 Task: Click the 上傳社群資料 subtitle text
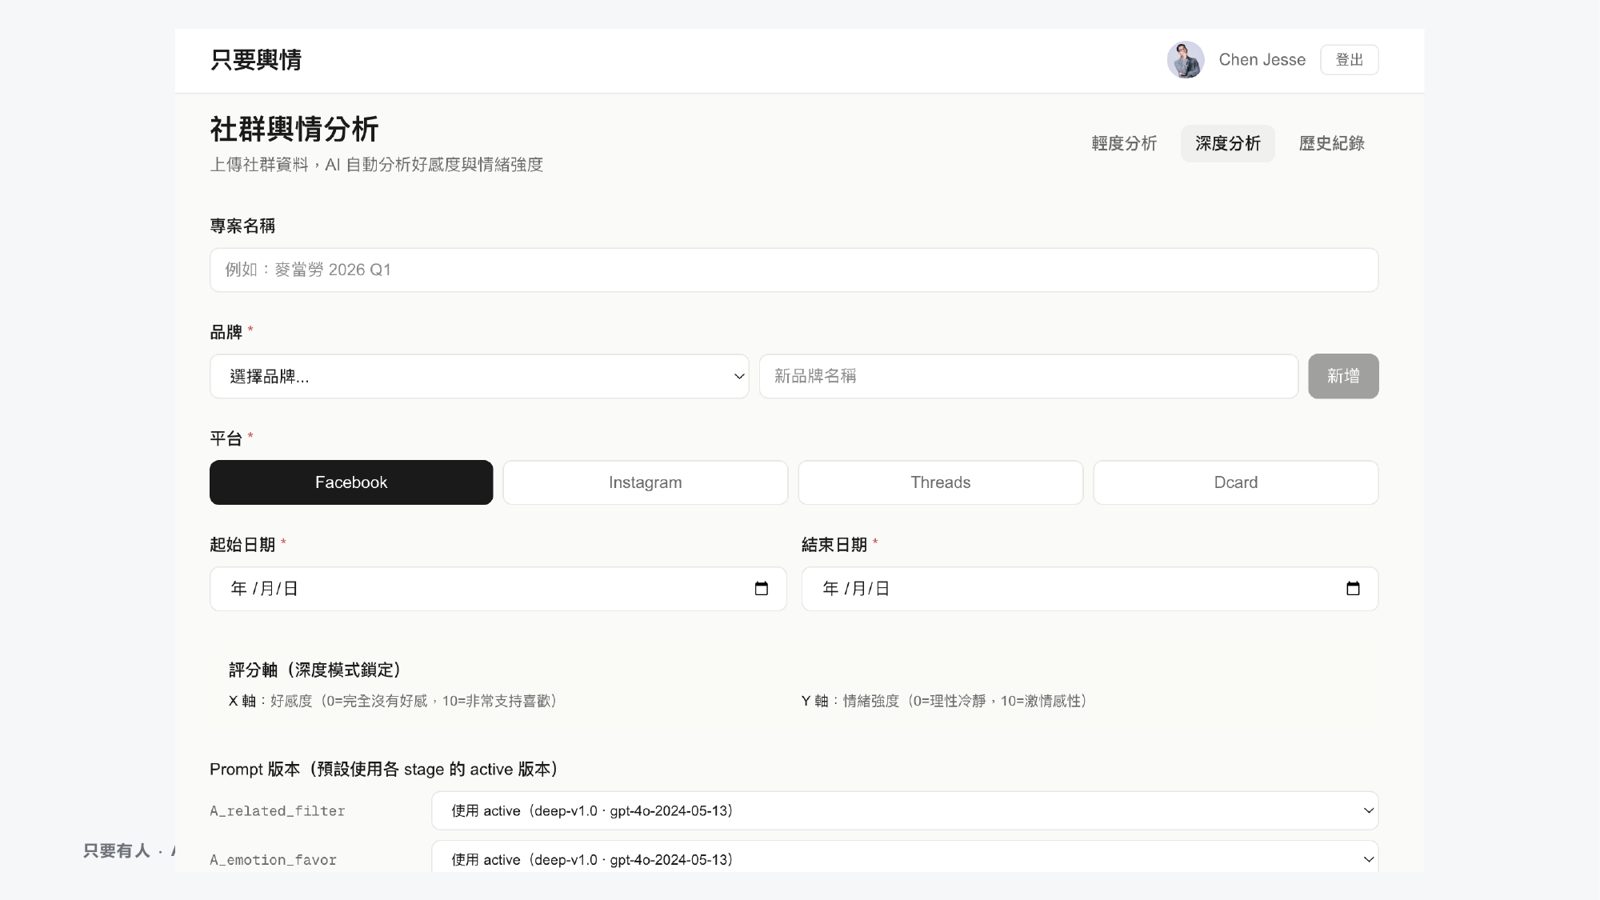coord(376,164)
